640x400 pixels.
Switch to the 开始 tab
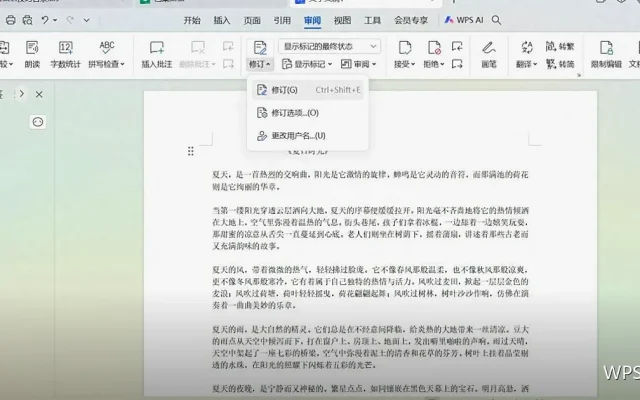pos(192,20)
